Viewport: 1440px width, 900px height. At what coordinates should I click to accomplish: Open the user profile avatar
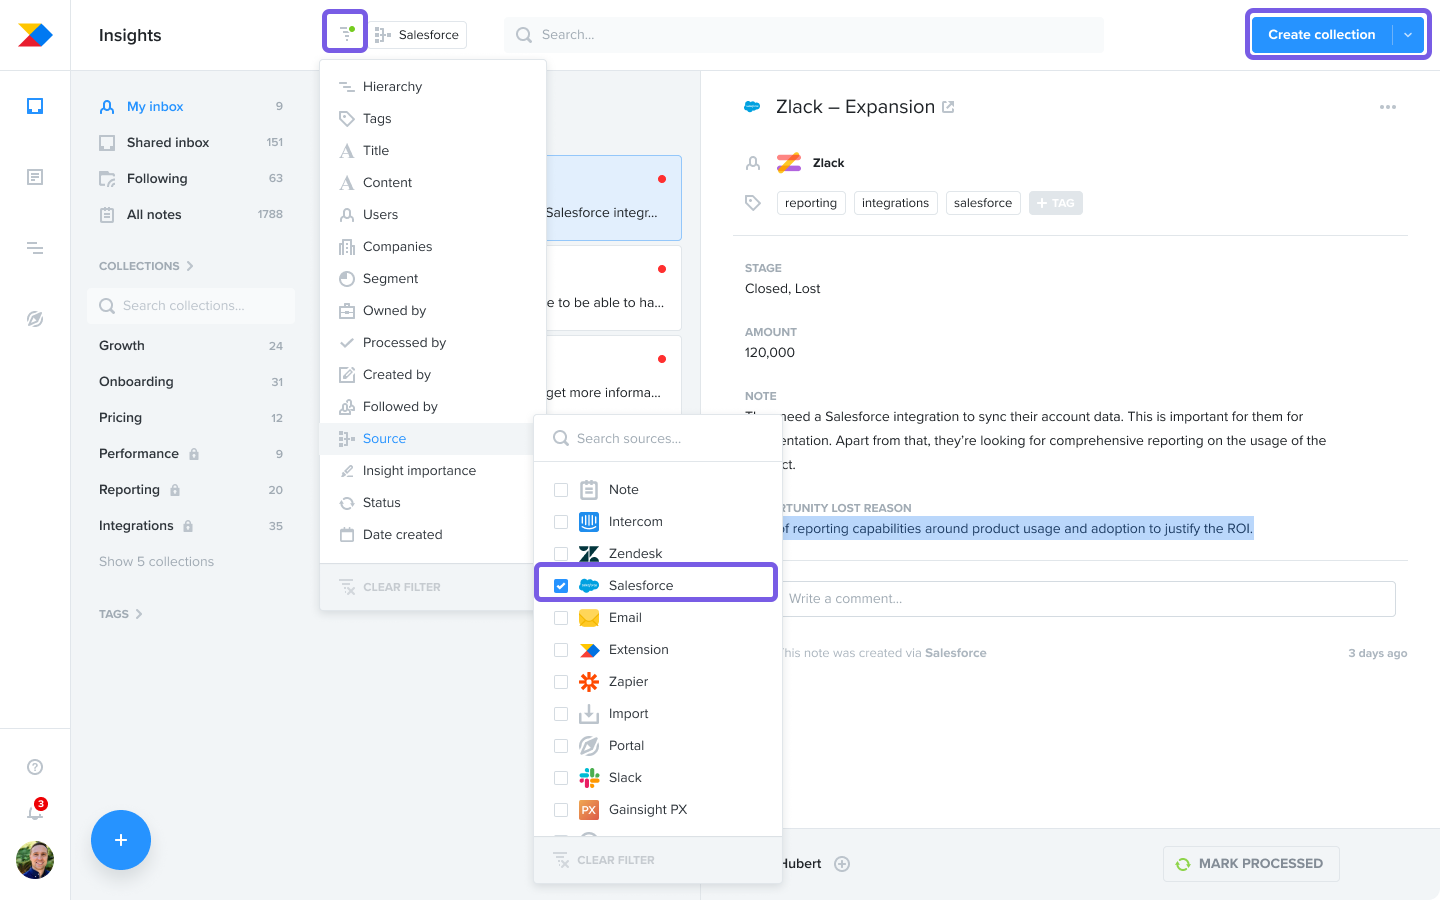click(35, 860)
